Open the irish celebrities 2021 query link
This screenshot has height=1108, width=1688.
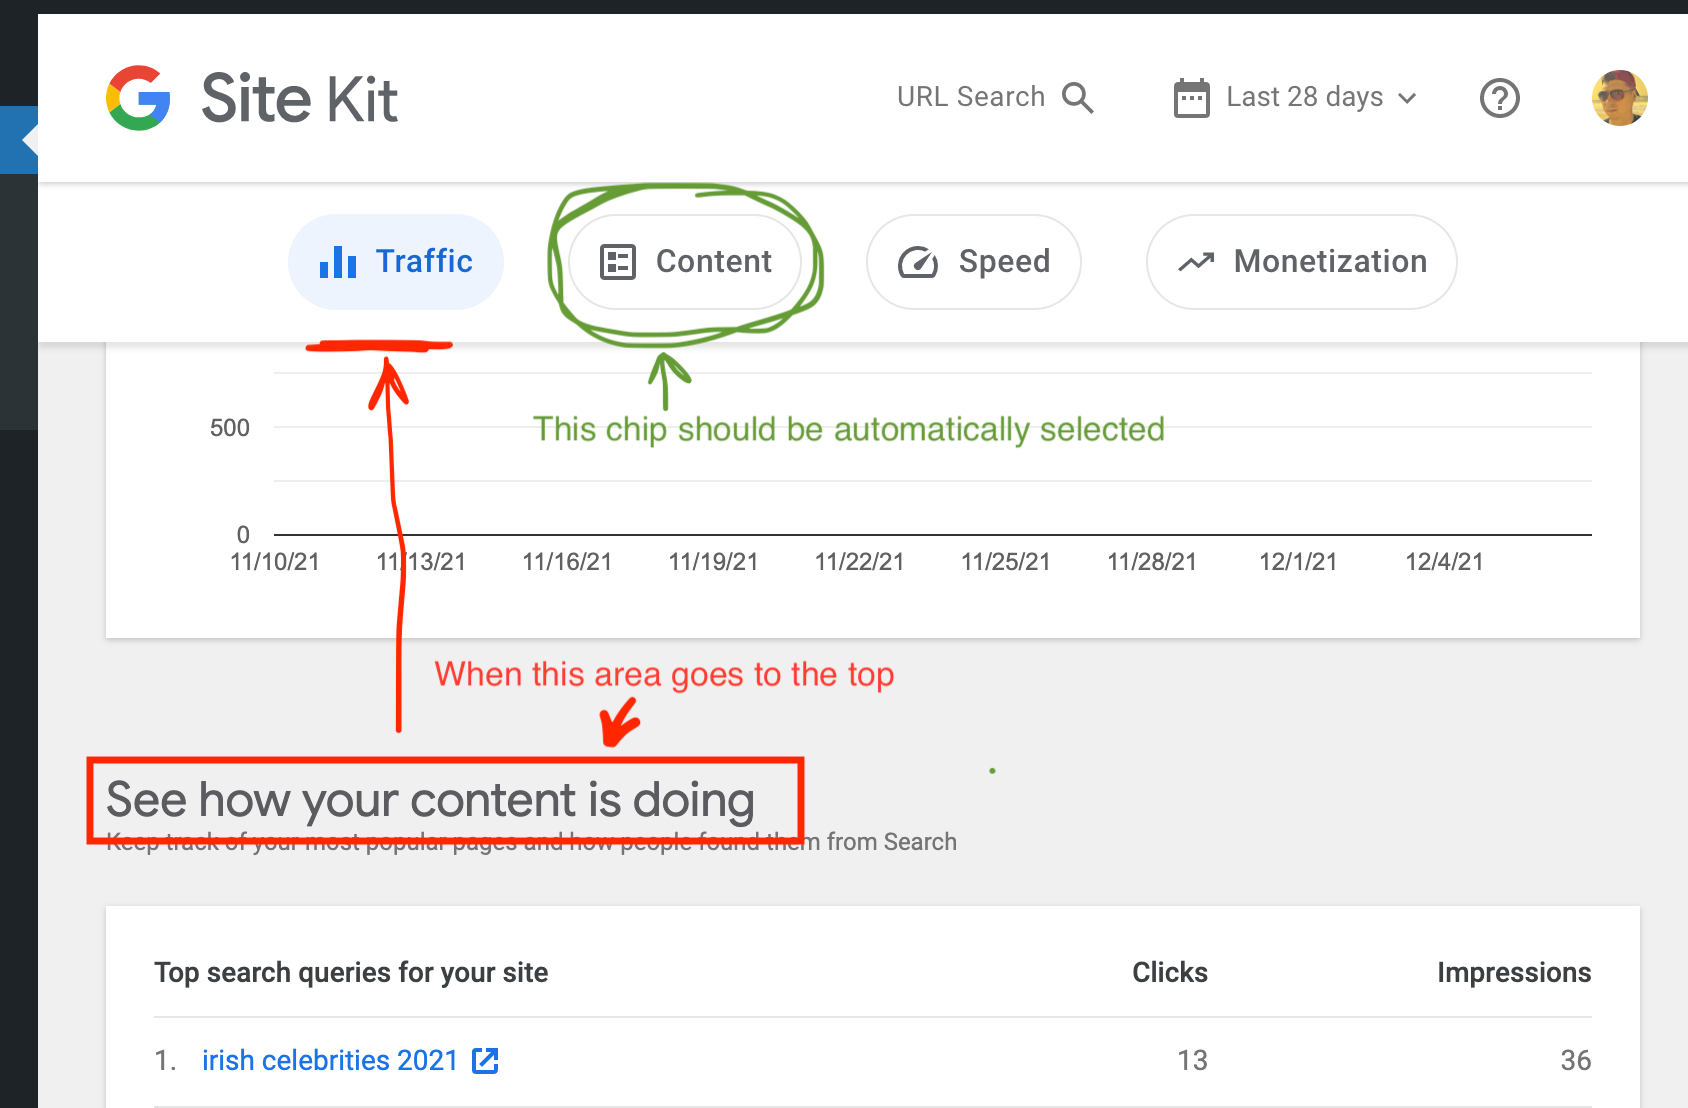pyautogui.click(x=328, y=1060)
